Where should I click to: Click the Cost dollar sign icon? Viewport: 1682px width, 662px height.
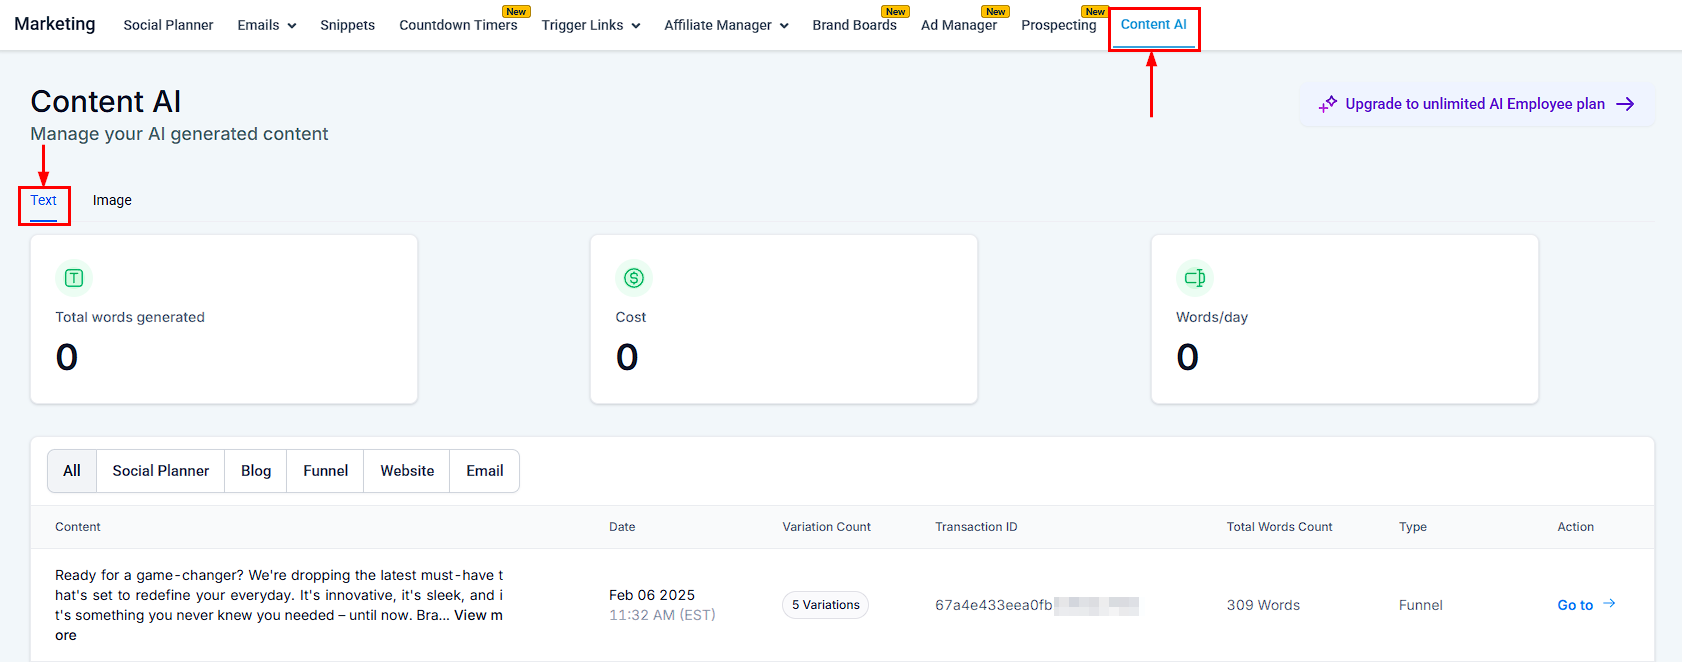coord(634,278)
